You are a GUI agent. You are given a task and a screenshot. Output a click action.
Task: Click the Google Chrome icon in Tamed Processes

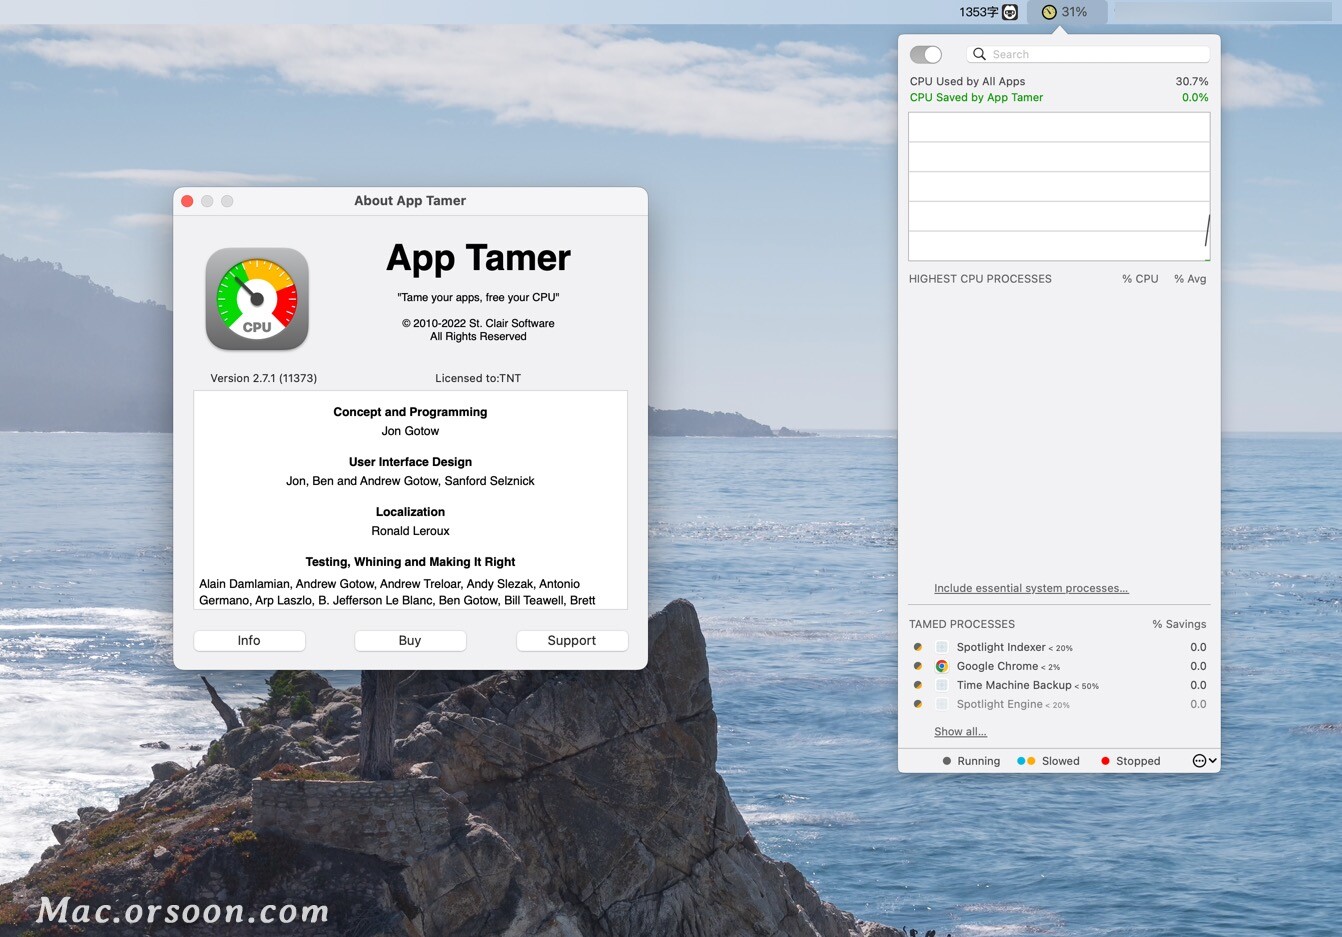941,666
